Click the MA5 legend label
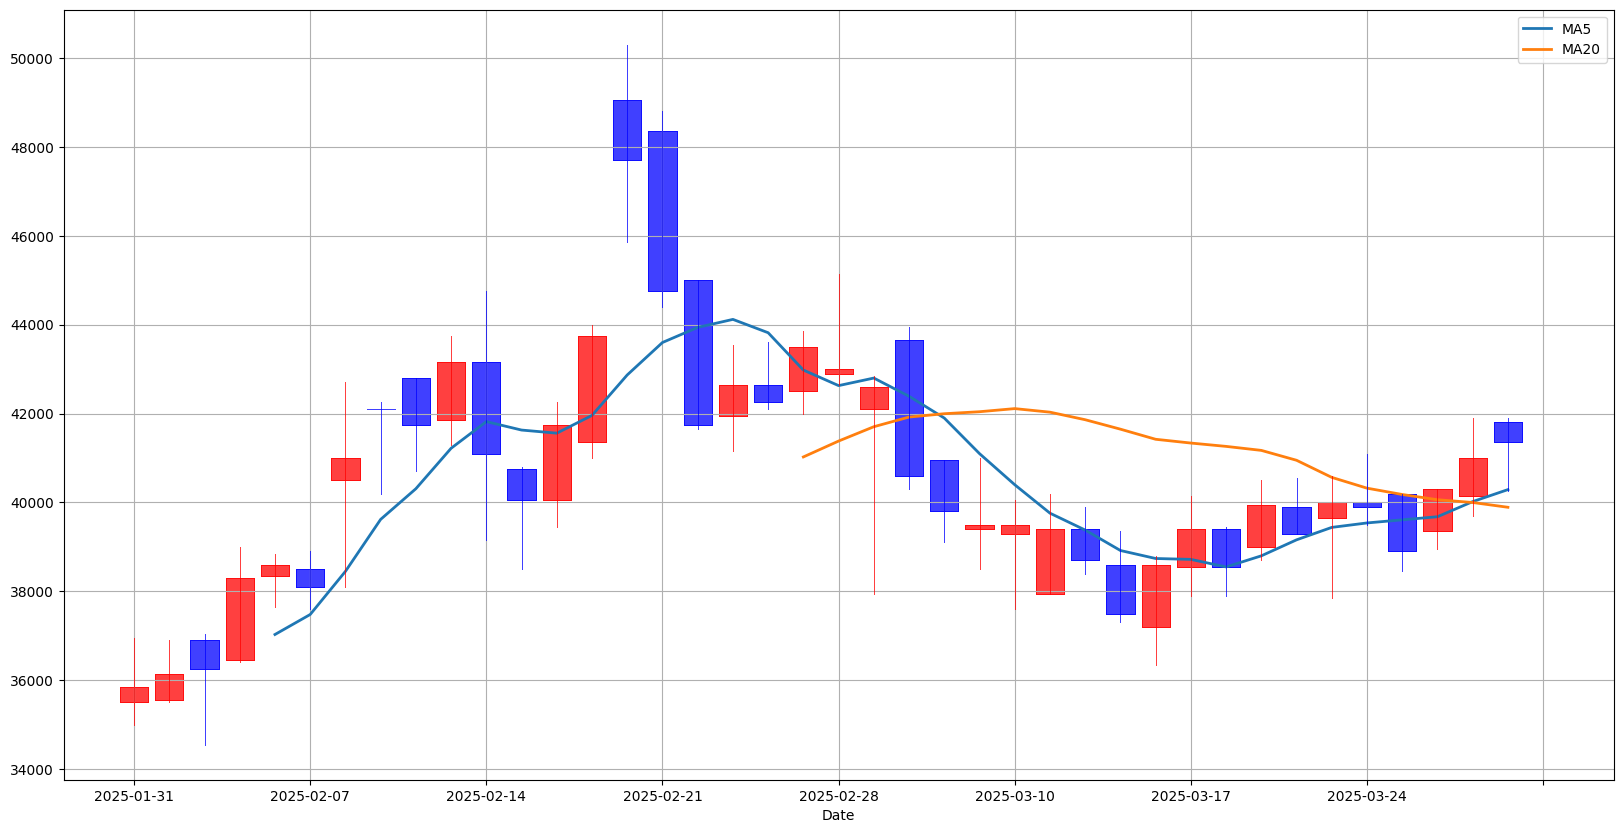Viewport: 1623px width, 833px height. click(1576, 30)
